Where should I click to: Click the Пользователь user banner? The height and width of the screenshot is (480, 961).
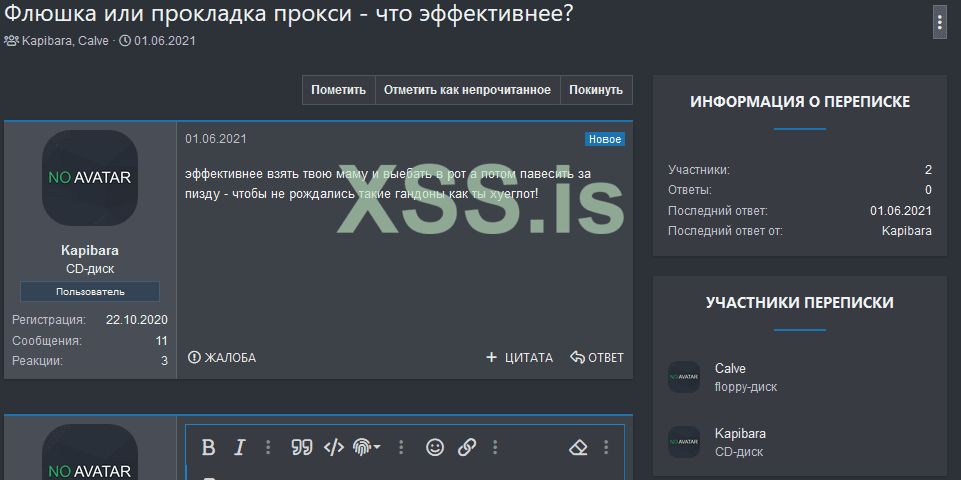(90, 292)
